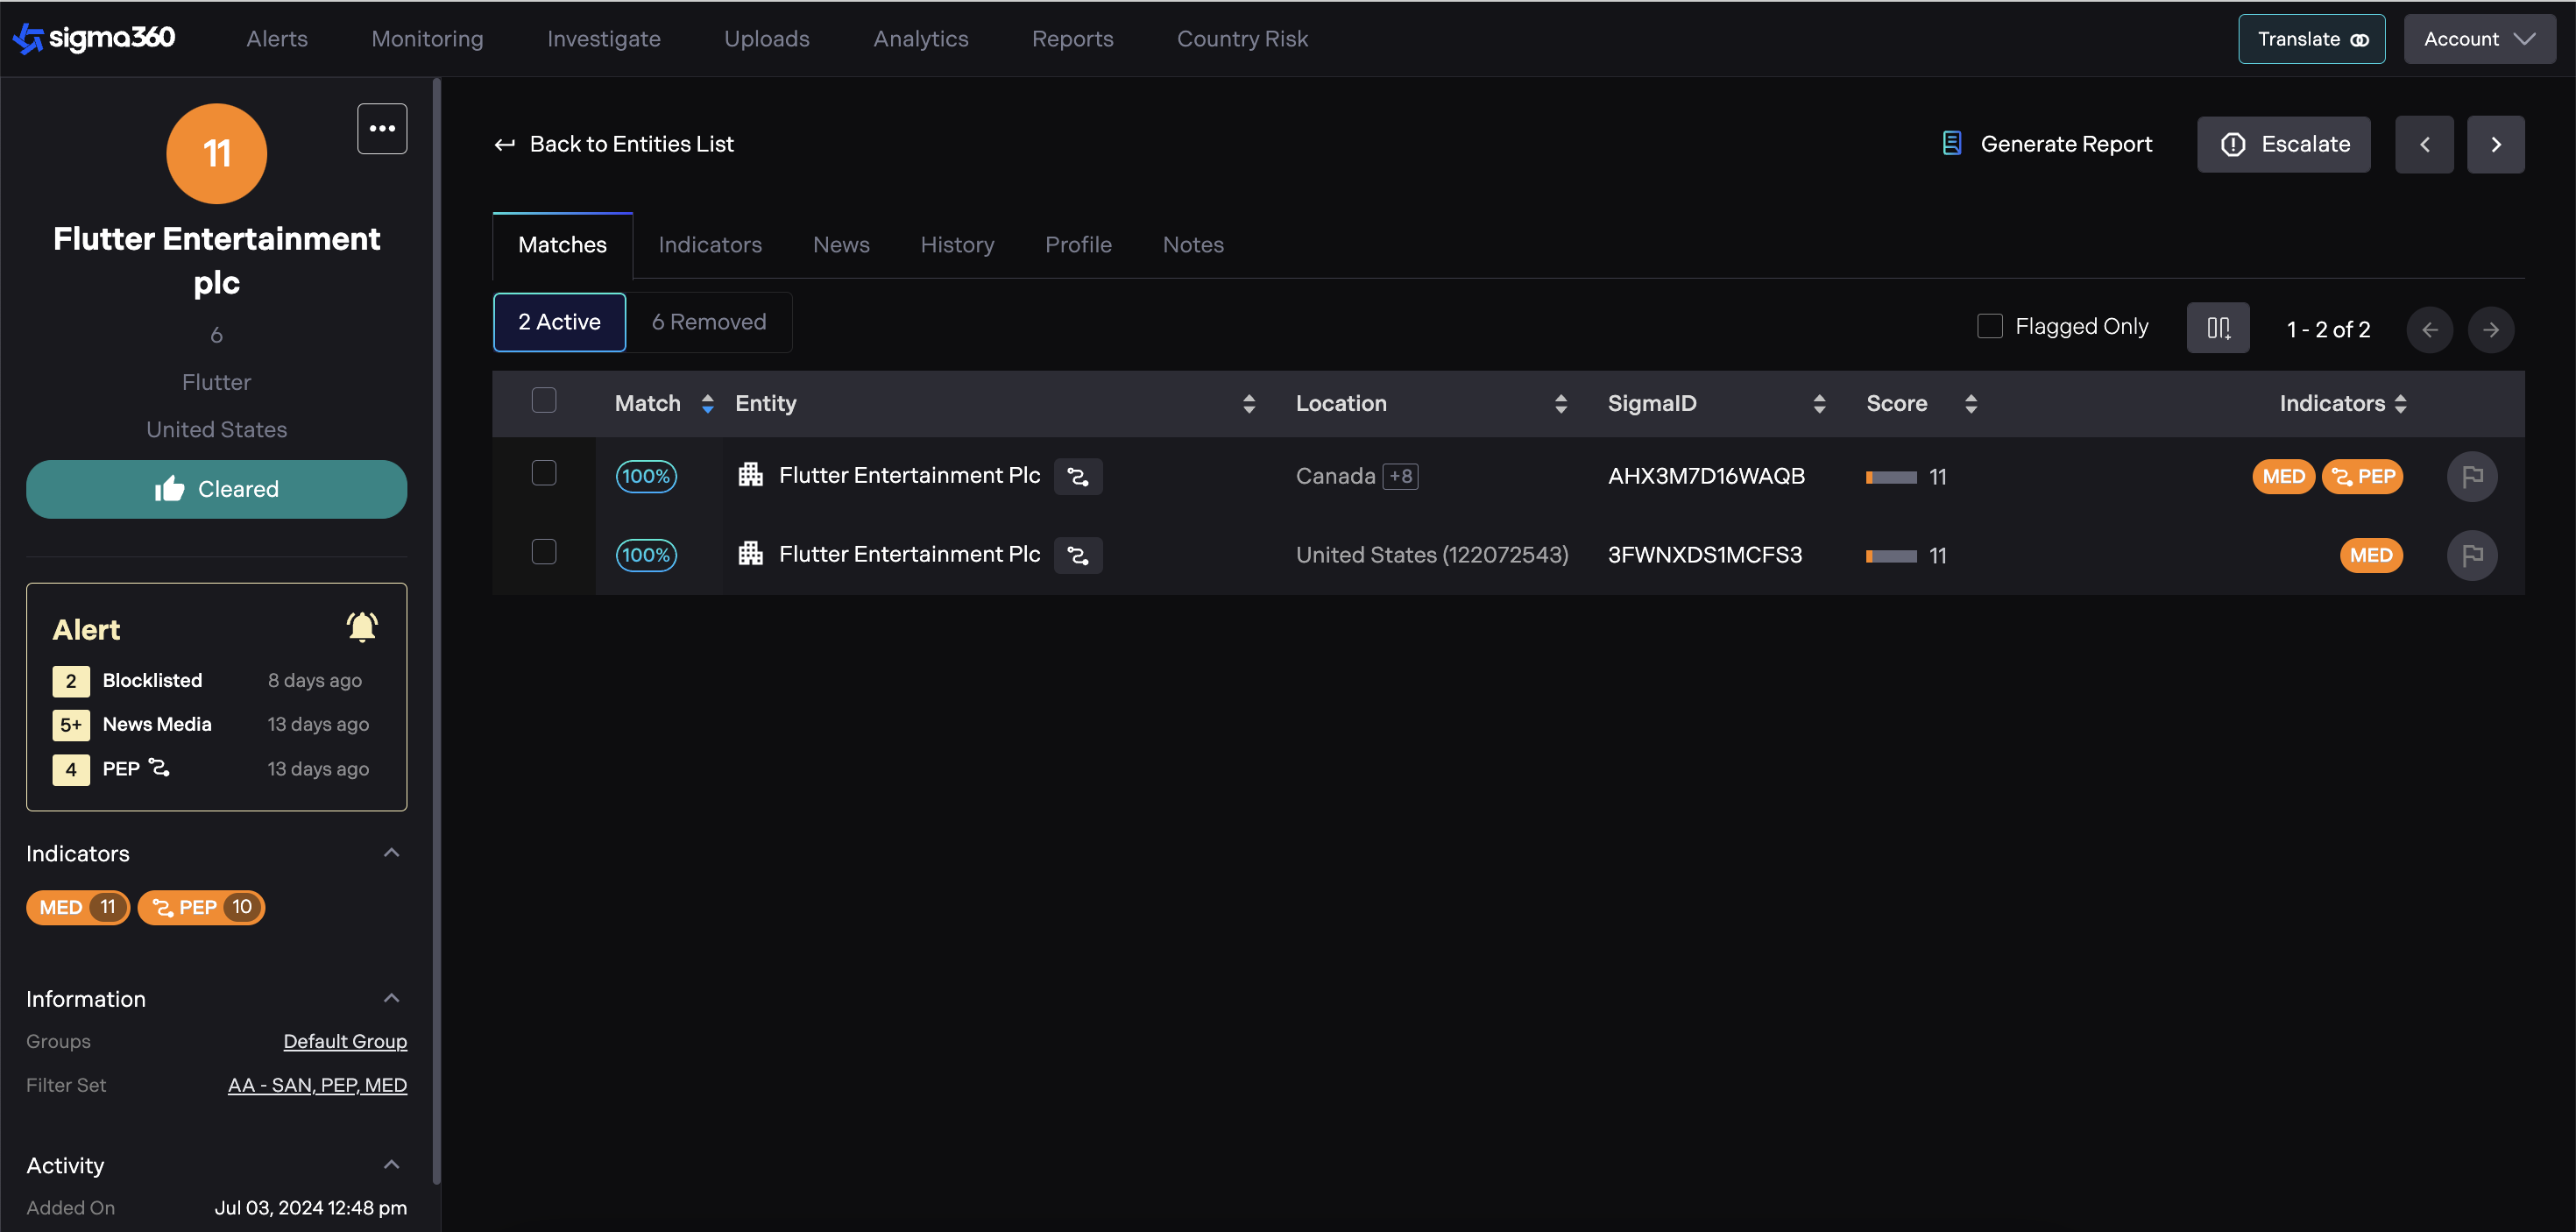Open column settings icon beside Flagged Only
2576x1232 pixels.
[x=2217, y=328]
